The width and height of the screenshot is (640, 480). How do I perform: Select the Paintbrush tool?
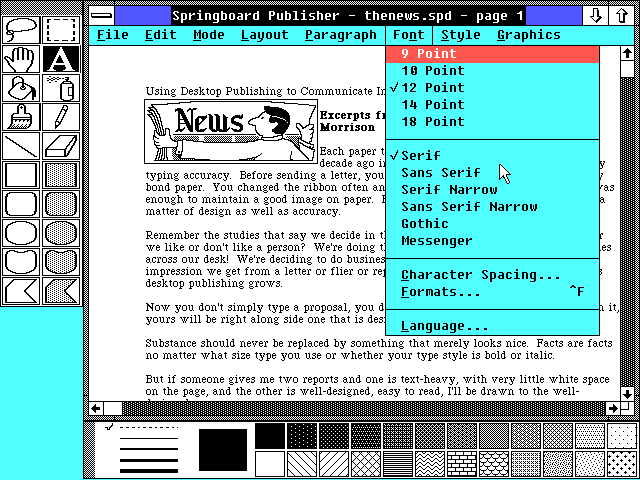(21, 117)
